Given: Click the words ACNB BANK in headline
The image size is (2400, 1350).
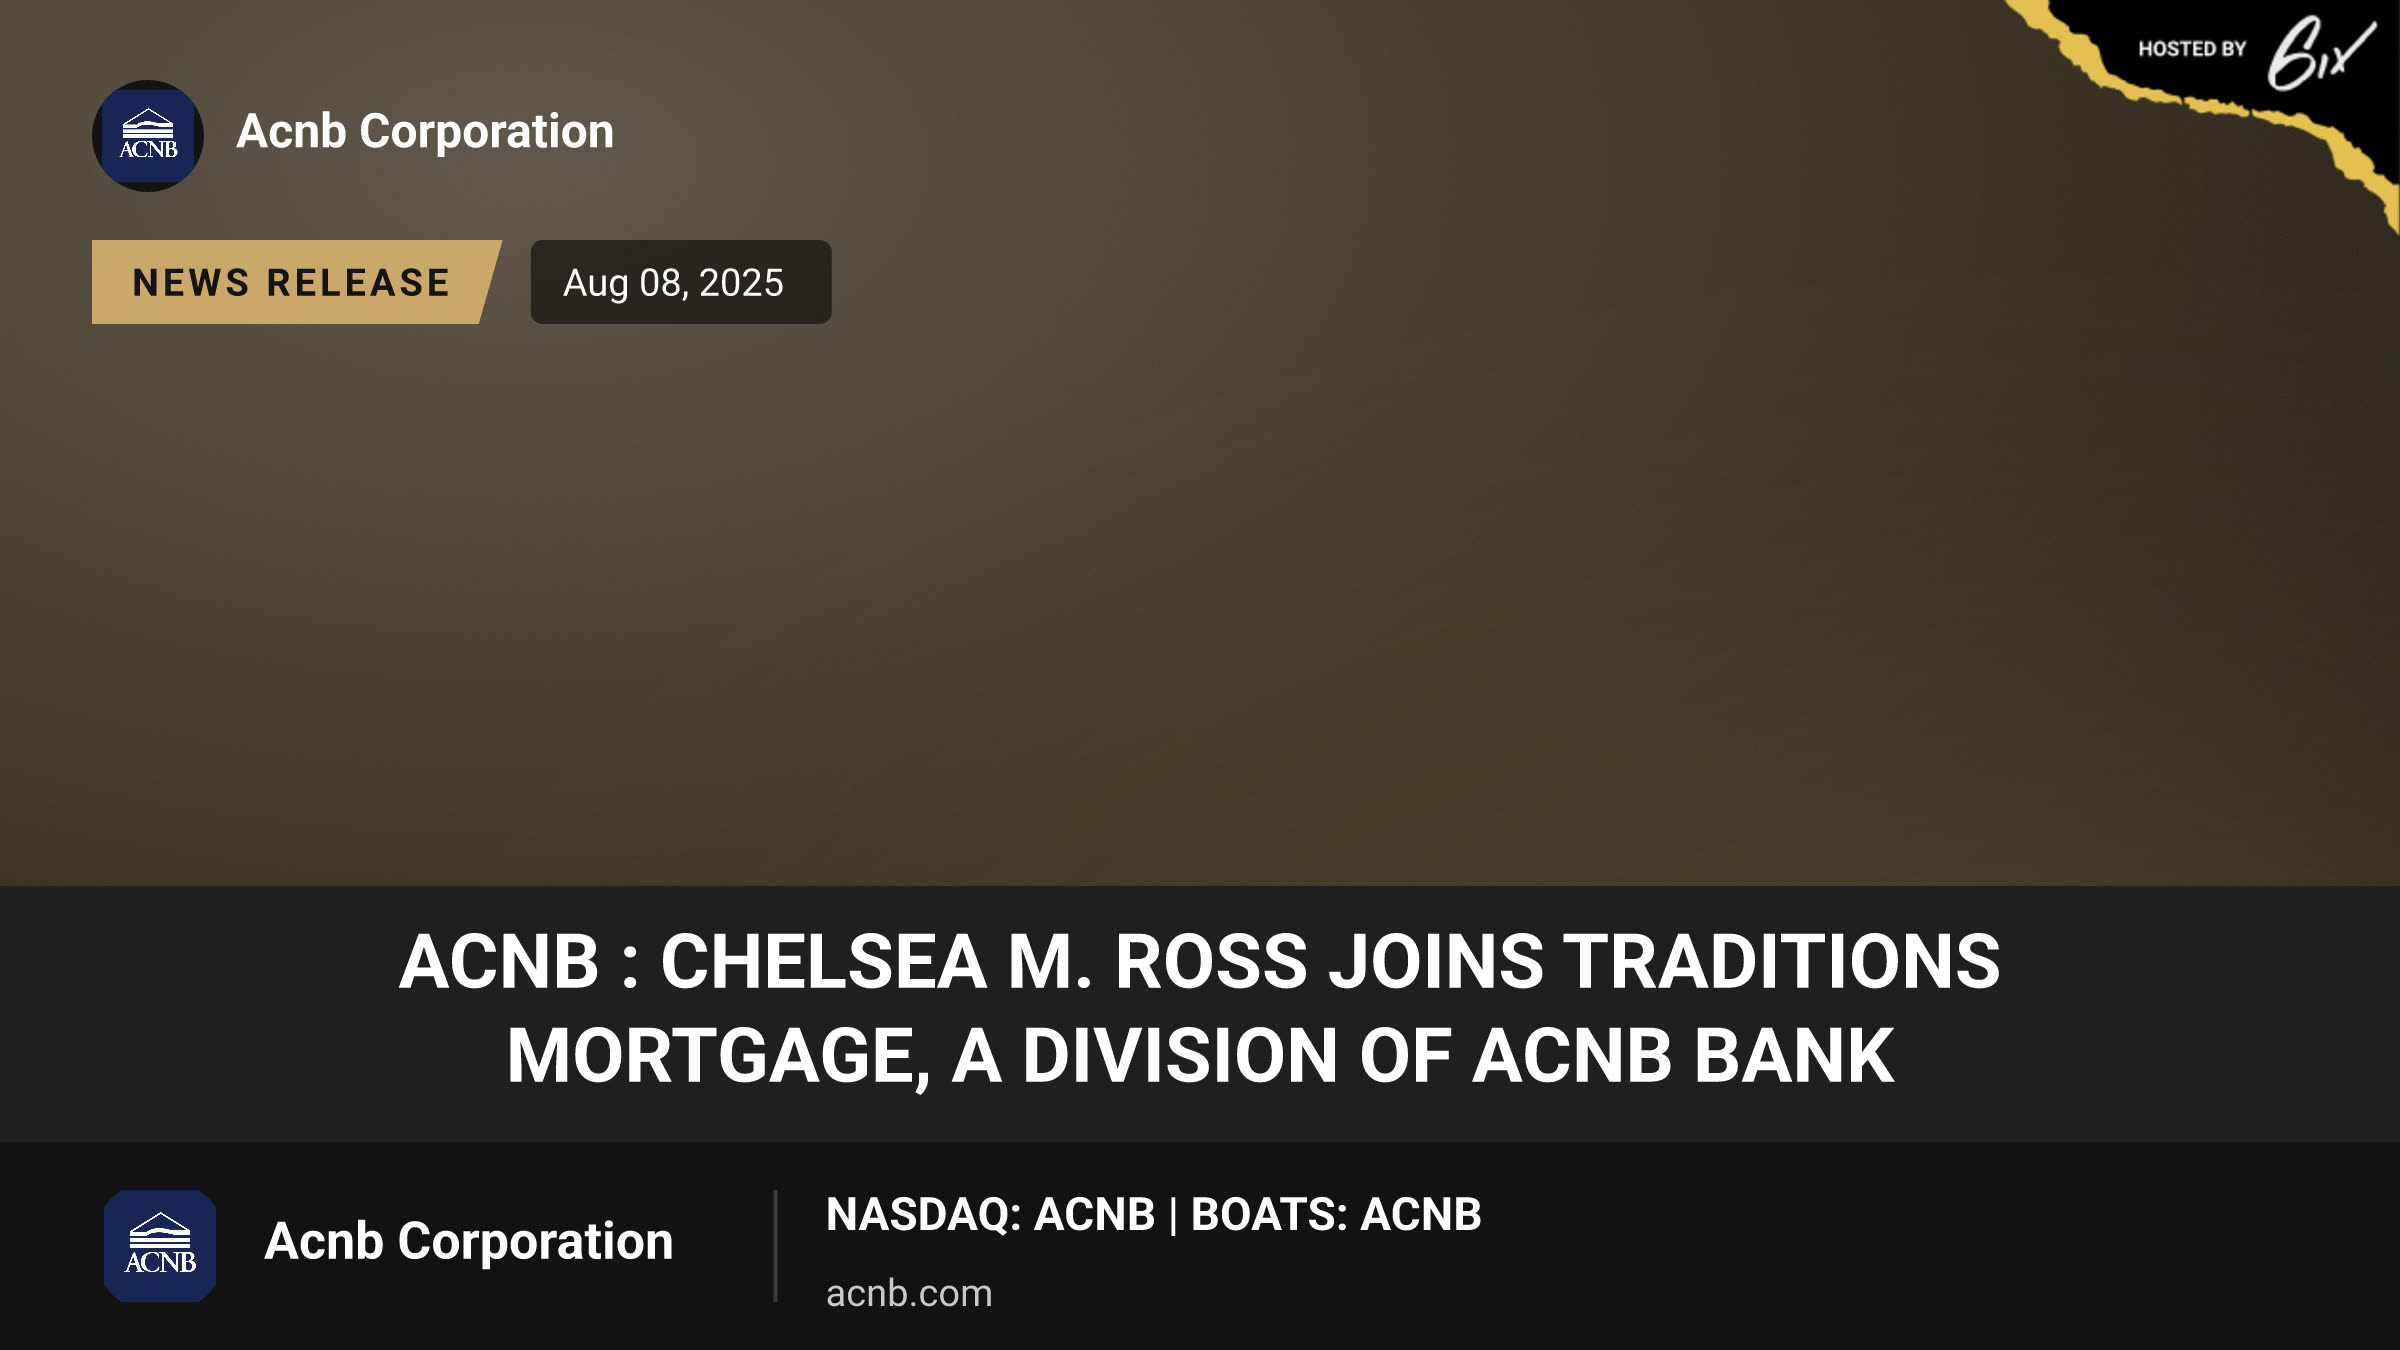Looking at the screenshot, I should [x=1683, y=1056].
